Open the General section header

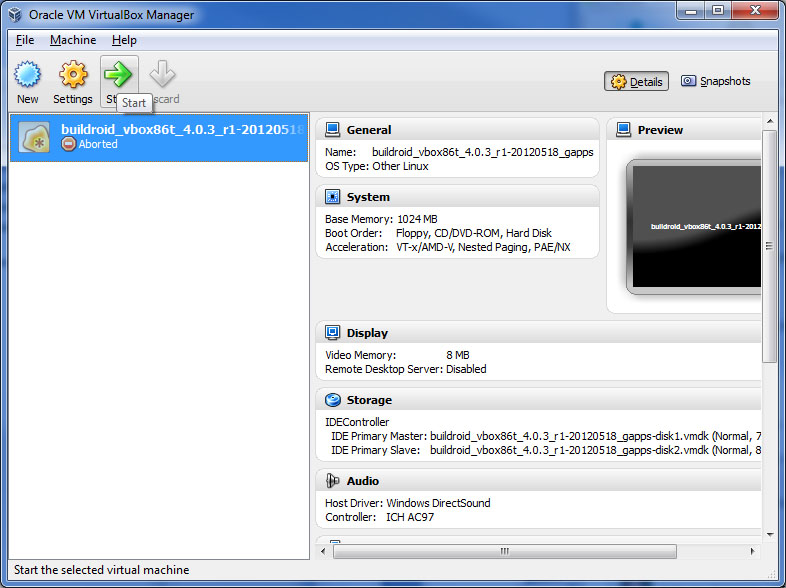pyautogui.click(x=458, y=130)
